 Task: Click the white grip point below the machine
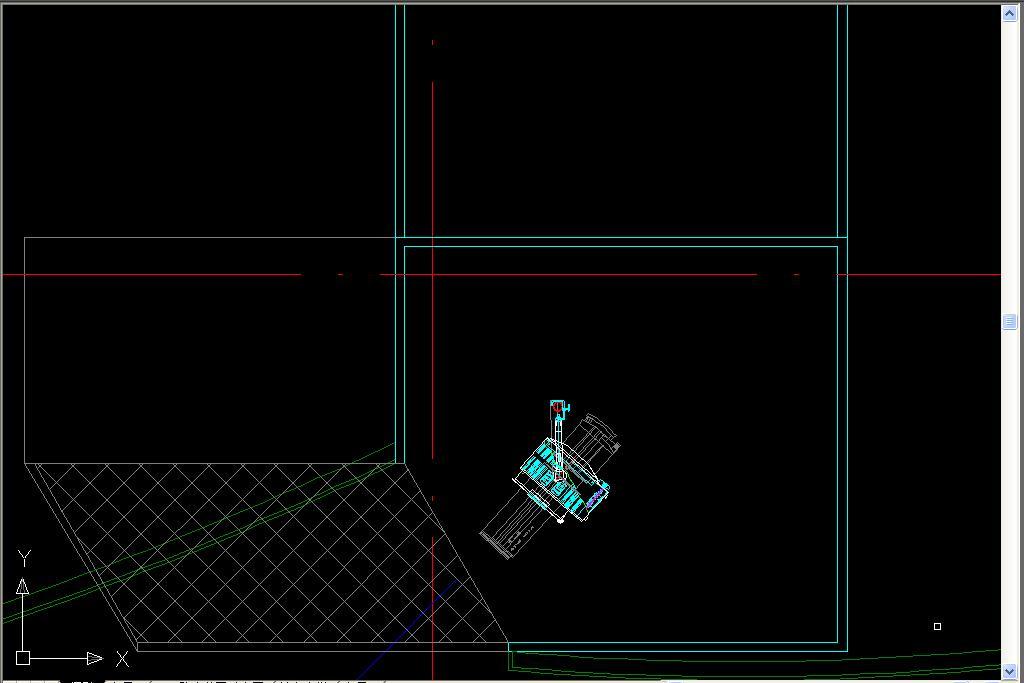(560, 520)
